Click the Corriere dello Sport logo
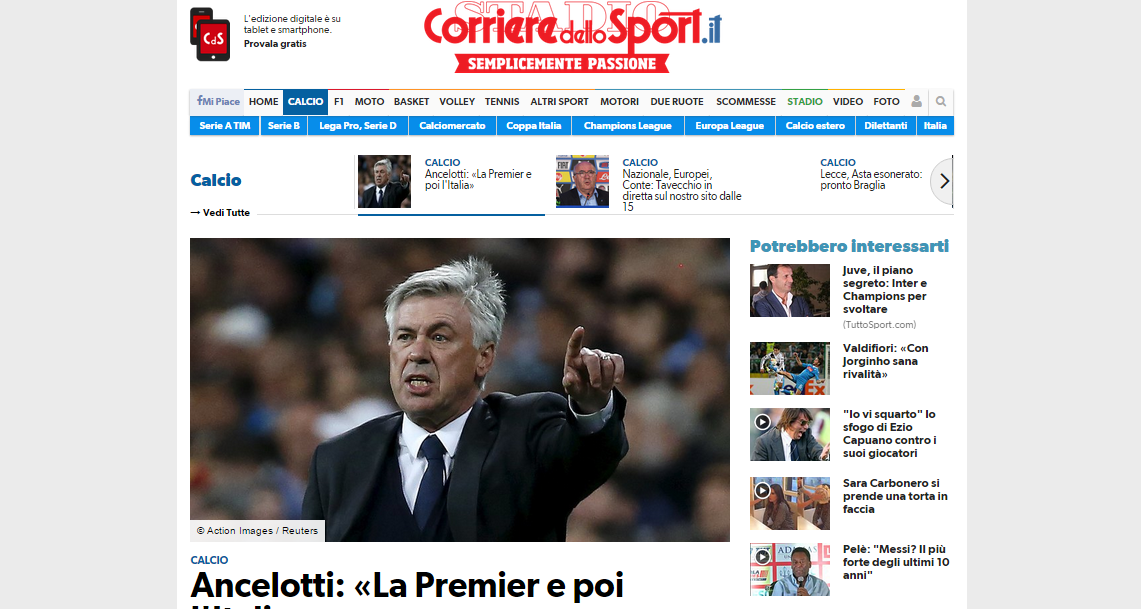Screen dimensions: 1141x609 (x=572, y=36)
